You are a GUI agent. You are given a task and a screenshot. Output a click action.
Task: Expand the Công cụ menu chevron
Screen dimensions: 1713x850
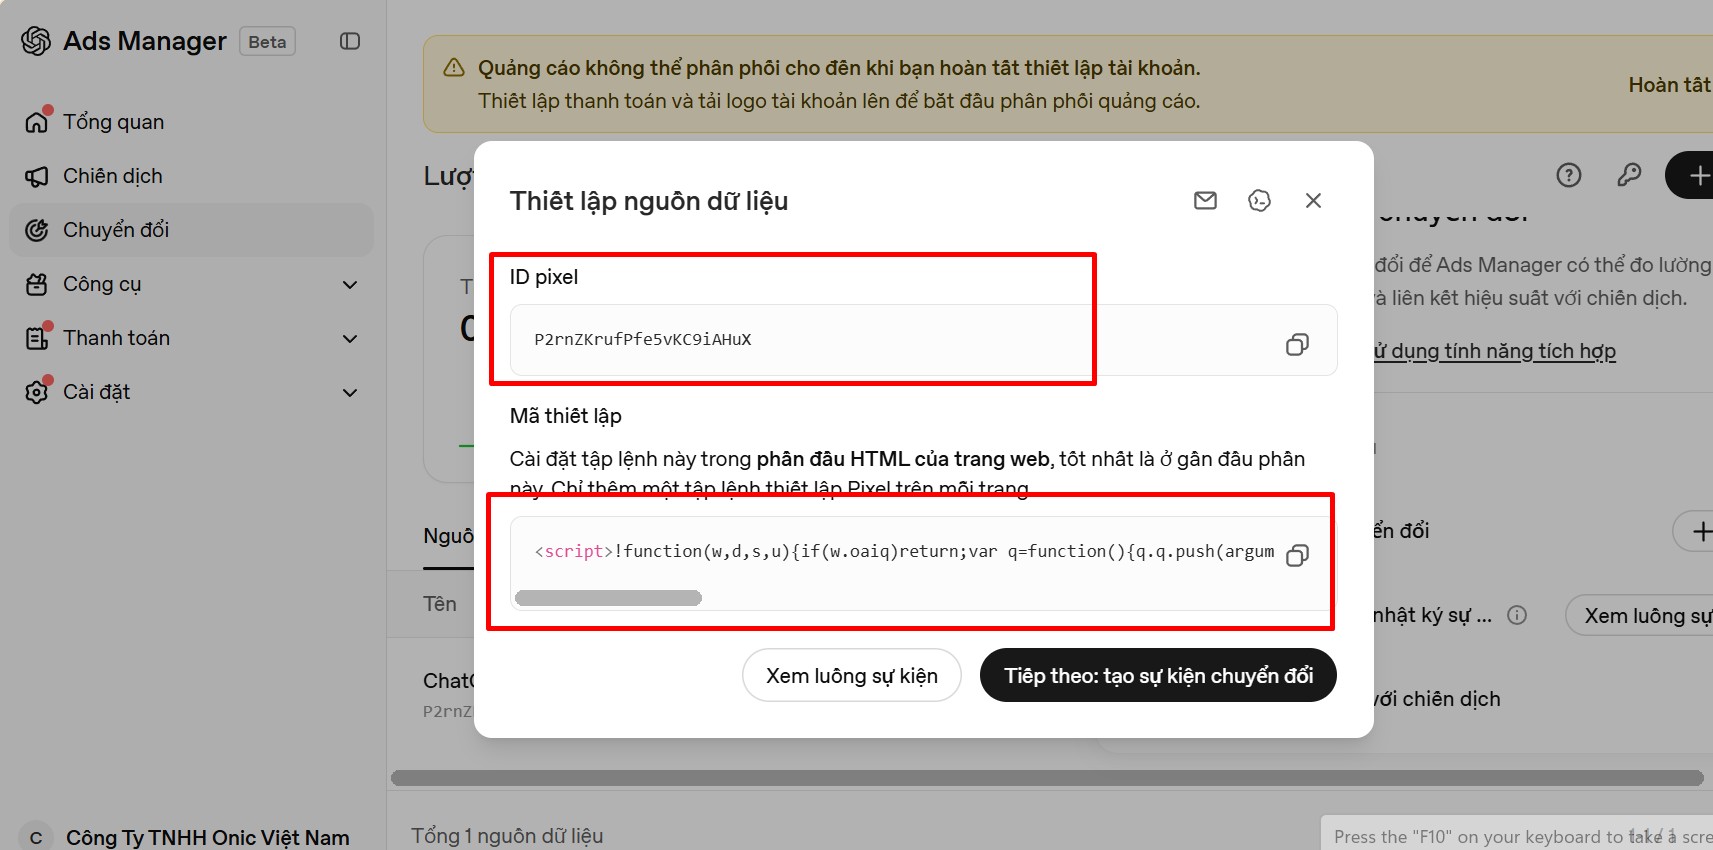click(x=350, y=284)
